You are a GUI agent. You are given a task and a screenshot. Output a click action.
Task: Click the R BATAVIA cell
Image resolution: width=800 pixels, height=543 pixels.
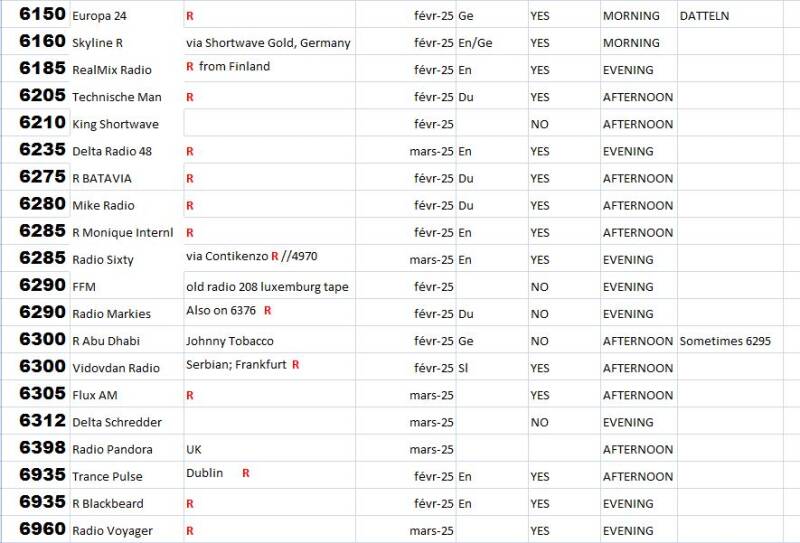pos(102,178)
